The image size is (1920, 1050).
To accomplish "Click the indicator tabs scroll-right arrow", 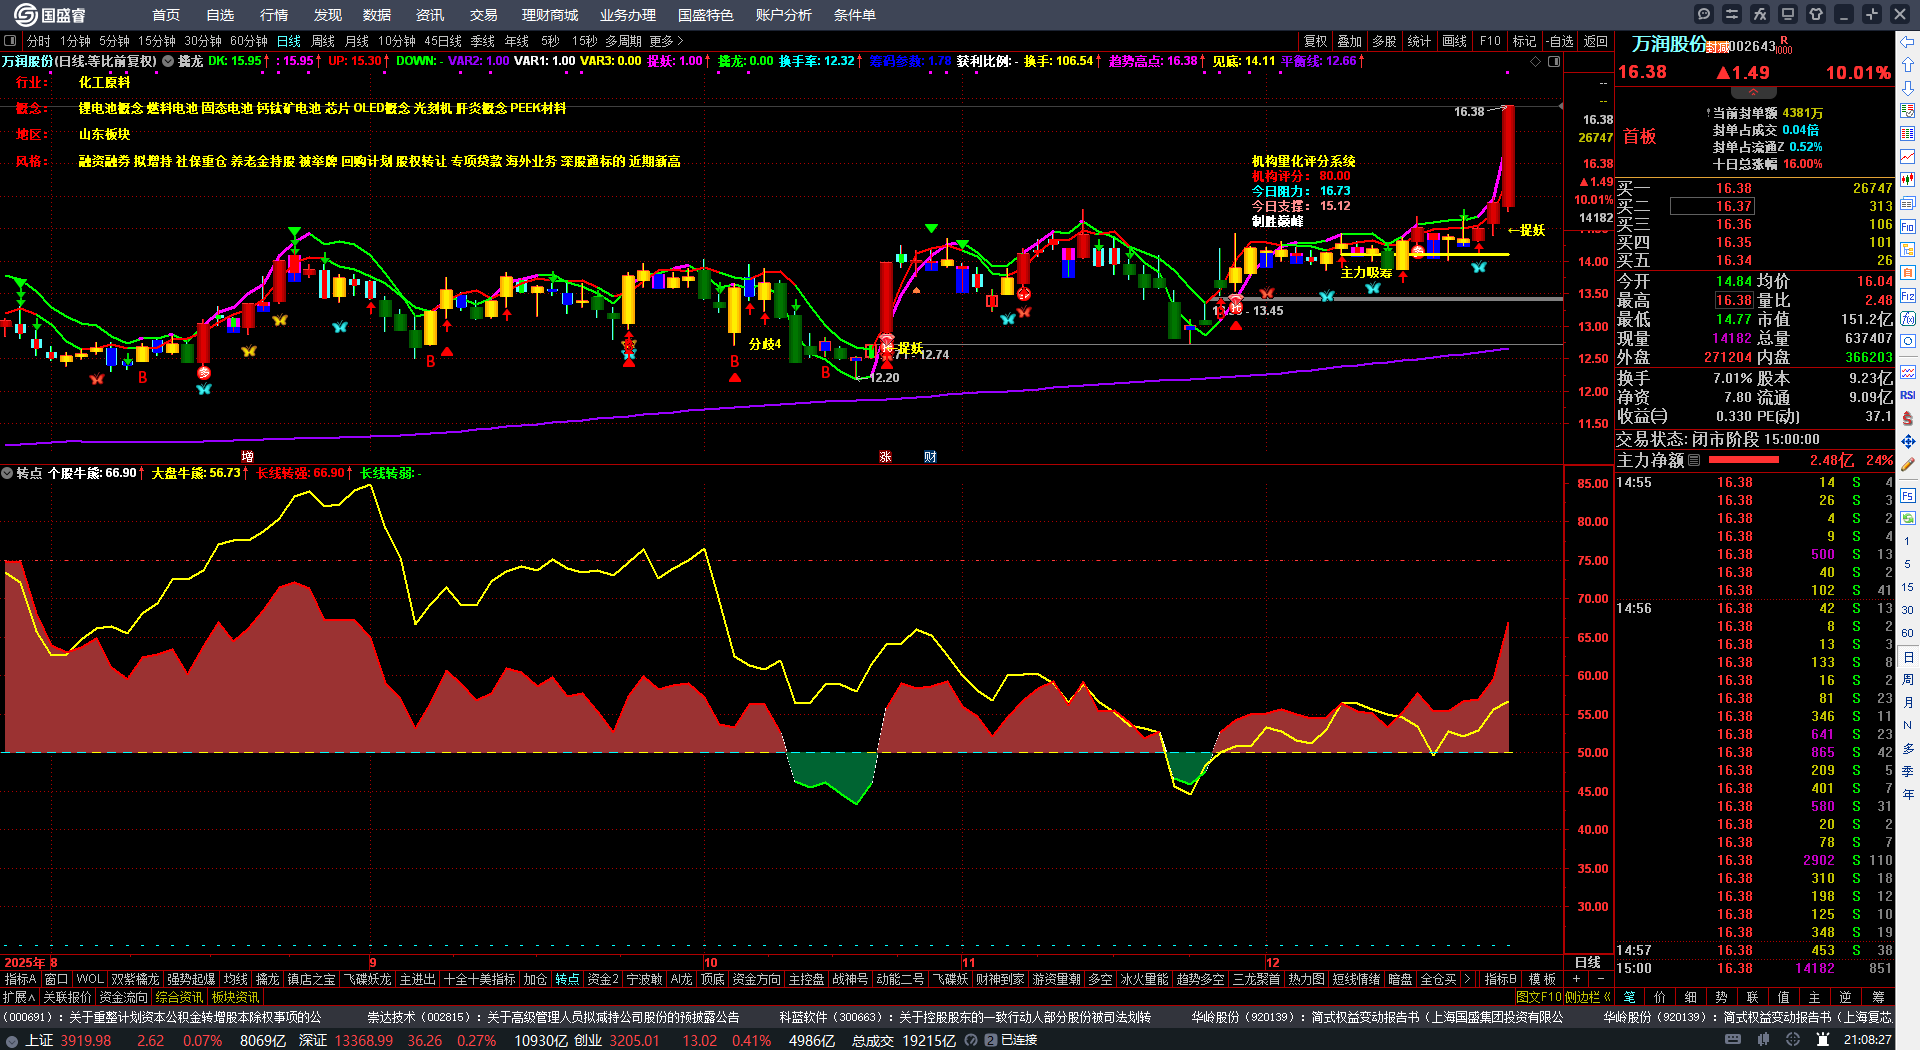I will (1467, 979).
